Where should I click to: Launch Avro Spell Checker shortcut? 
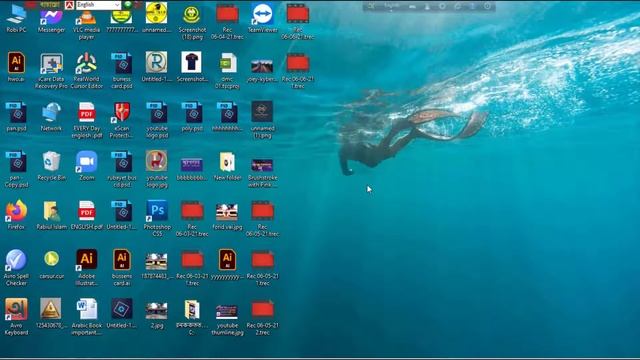[x=16, y=267]
